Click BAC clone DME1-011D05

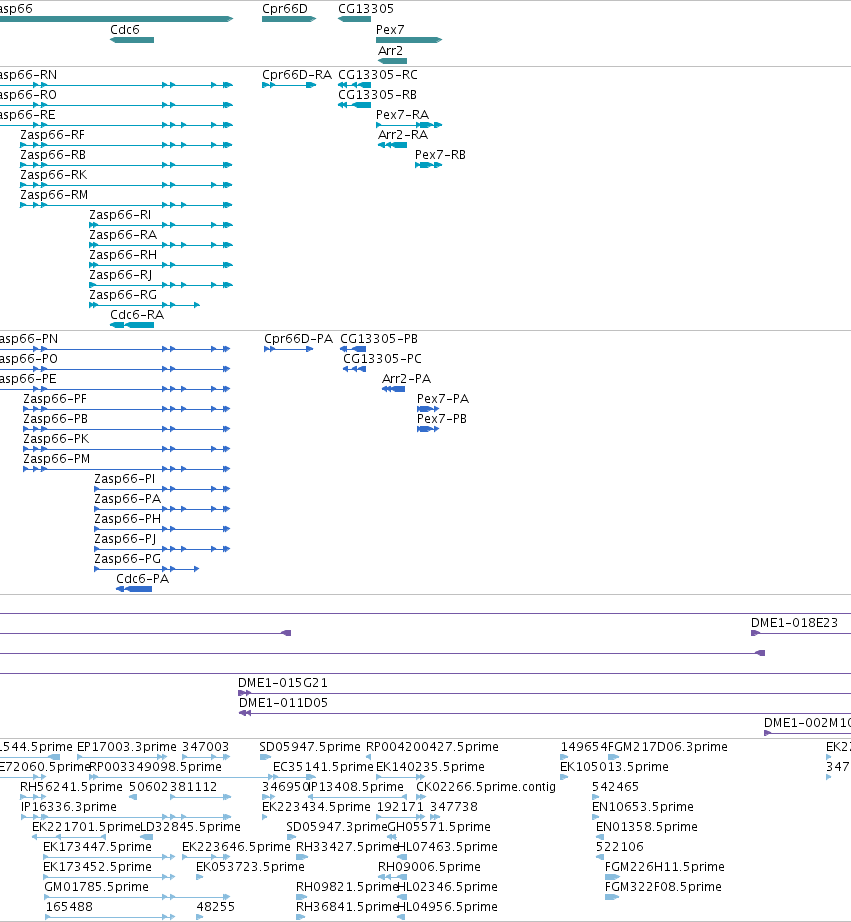283,703
